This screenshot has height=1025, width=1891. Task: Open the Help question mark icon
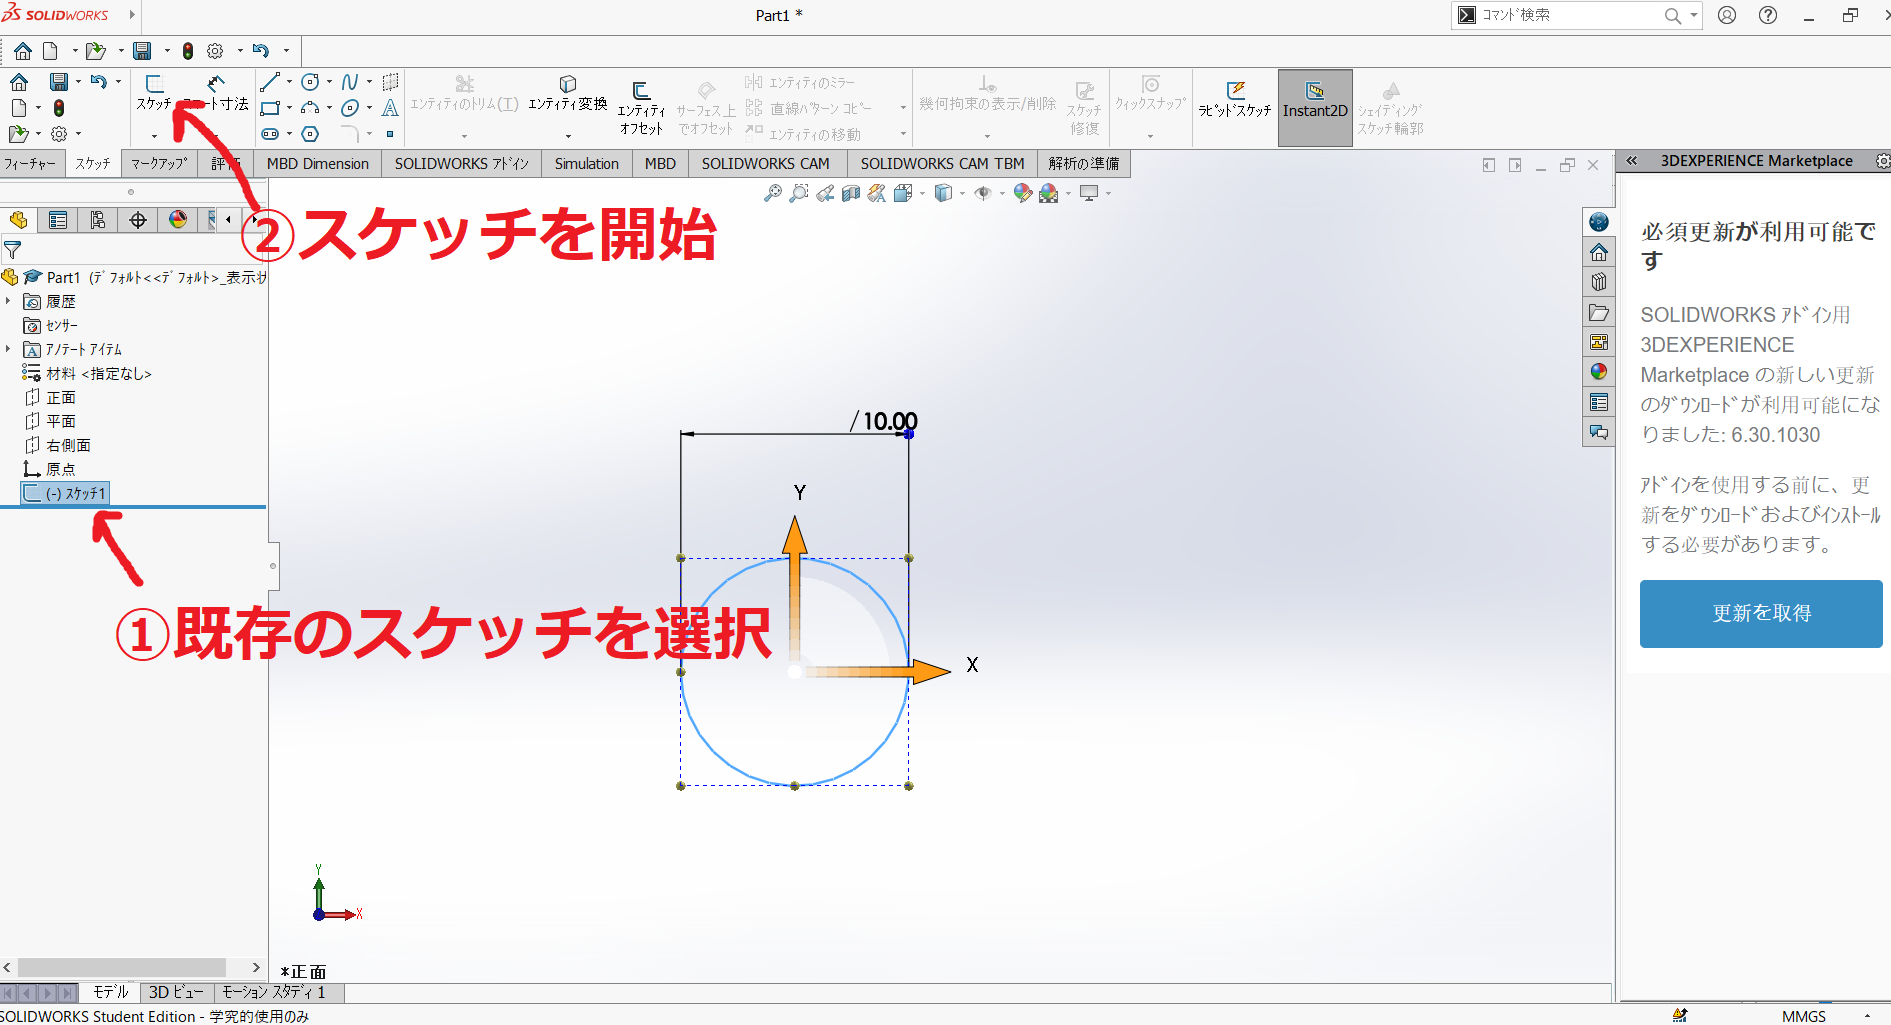(x=1768, y=15)
